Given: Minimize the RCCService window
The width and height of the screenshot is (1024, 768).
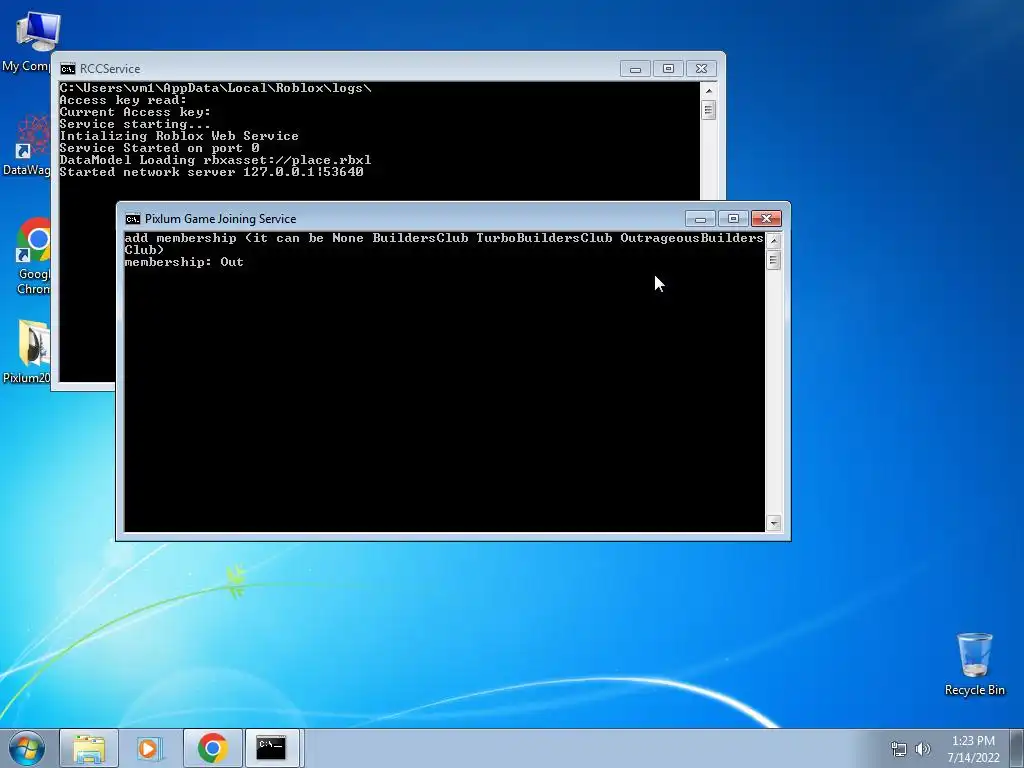Looking at the screenshot, I should pyautogui.click(x=635, y=69).
